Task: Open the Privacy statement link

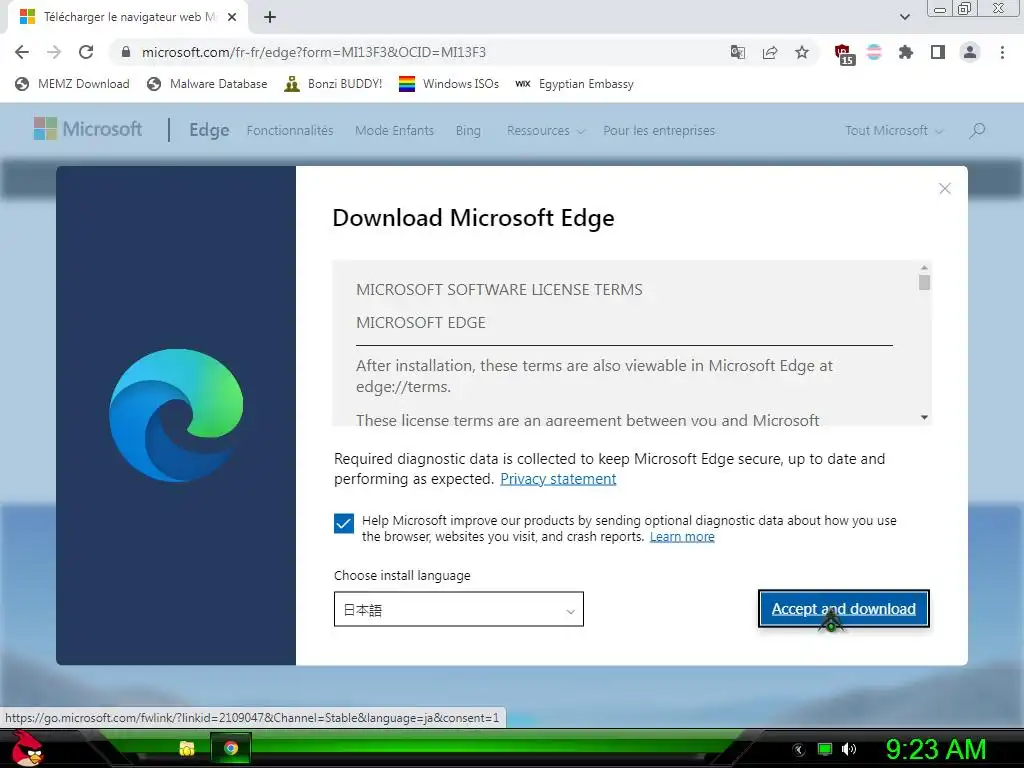Action: coord(558,479)
